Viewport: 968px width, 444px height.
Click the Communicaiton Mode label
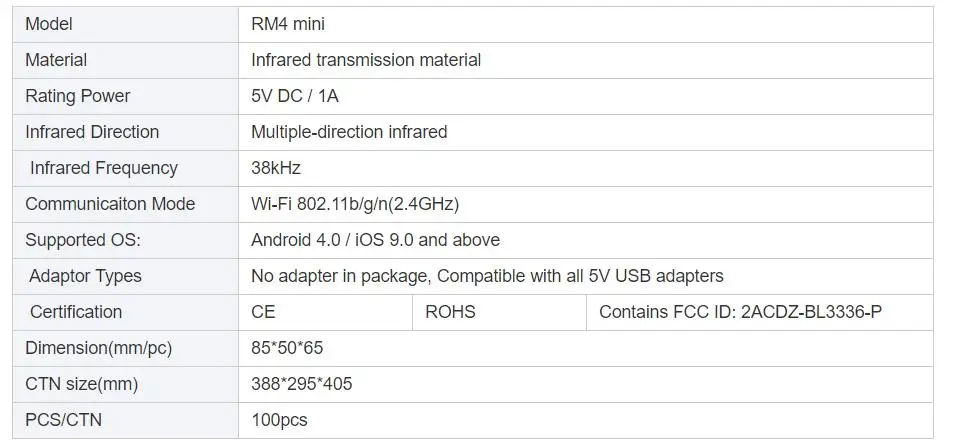pos(110,204)
